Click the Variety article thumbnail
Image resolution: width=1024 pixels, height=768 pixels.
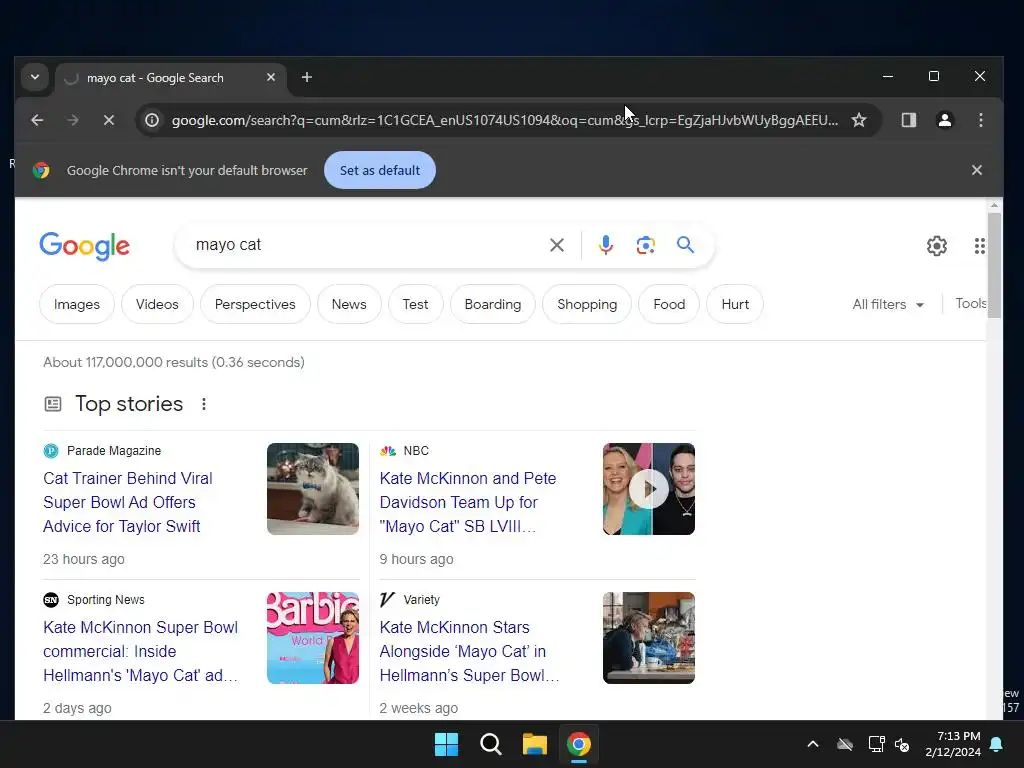[648, 638]
